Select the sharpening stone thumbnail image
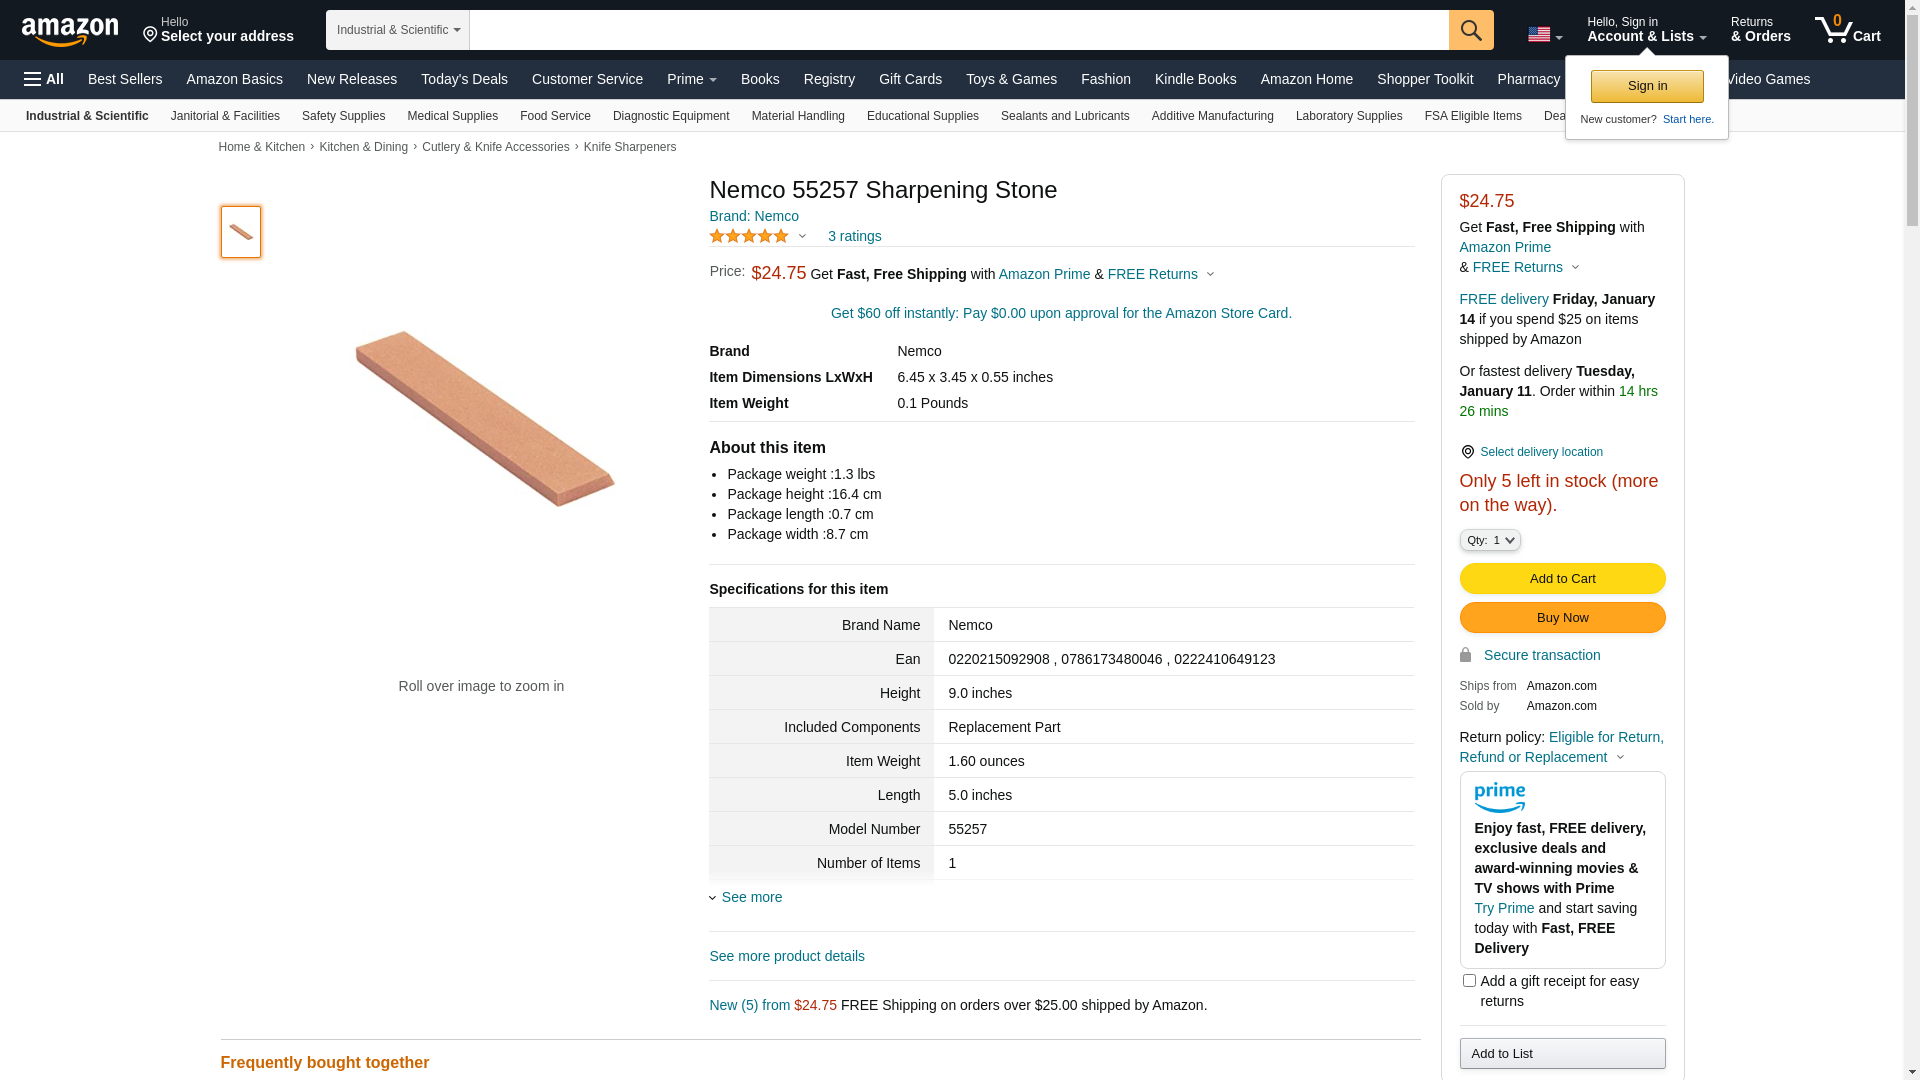The height and width of the screenshot is (1080, 1920). [x=241, y=232]
